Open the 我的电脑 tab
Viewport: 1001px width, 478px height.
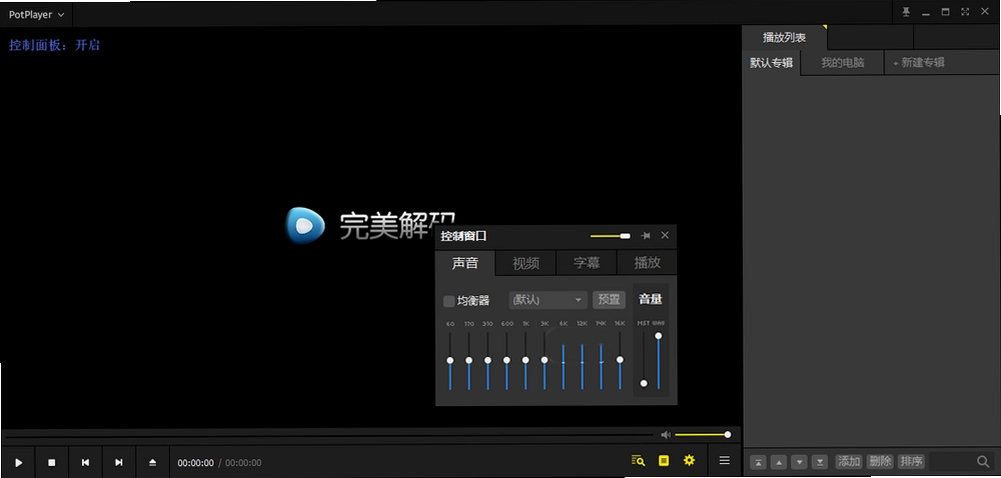pyautogui.click(x=843, y=63)
